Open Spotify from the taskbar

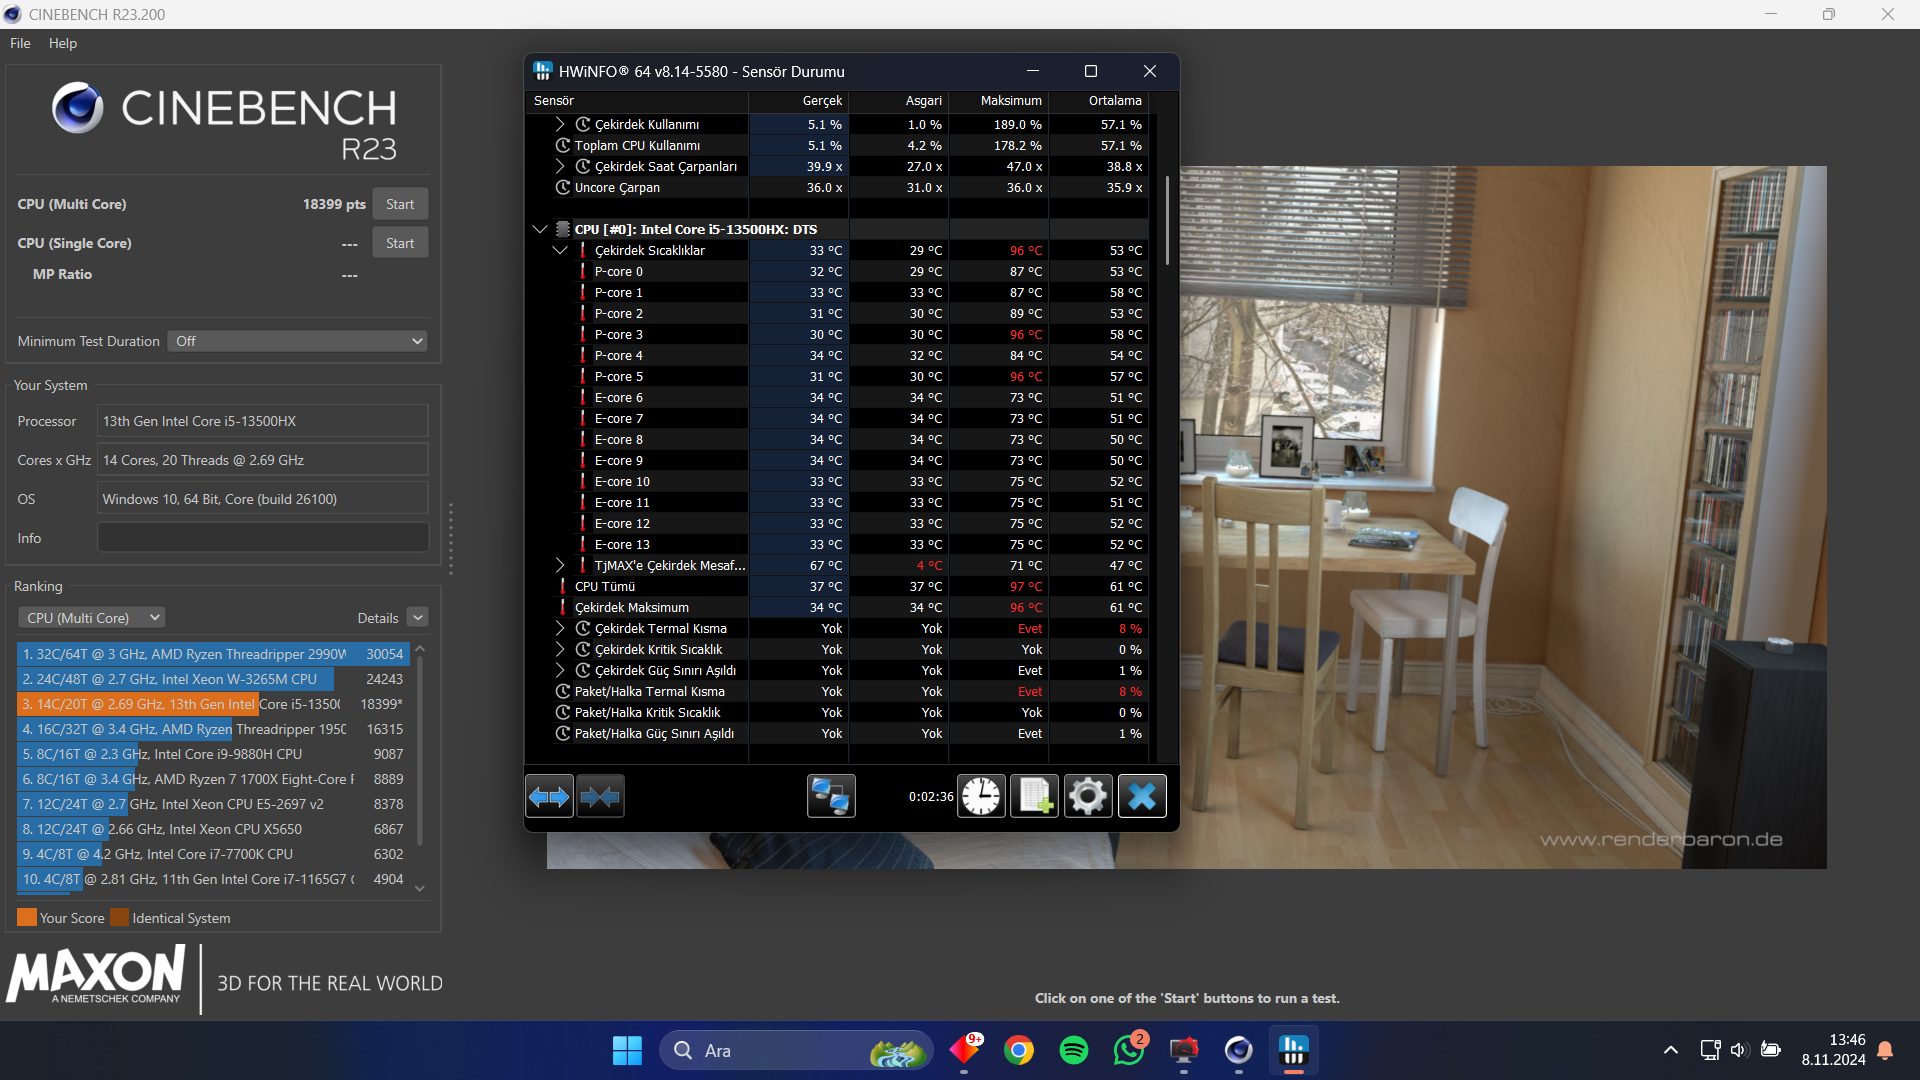(x=1074, y=1051)
